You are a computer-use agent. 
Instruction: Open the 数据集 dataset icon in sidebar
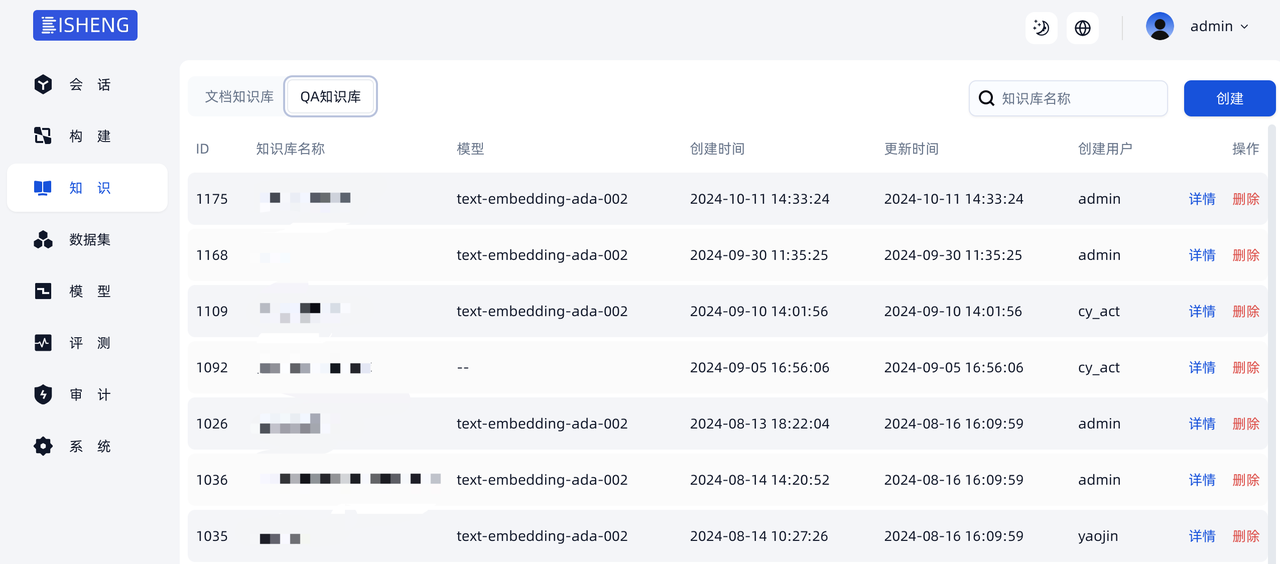[x=43, y=240]
